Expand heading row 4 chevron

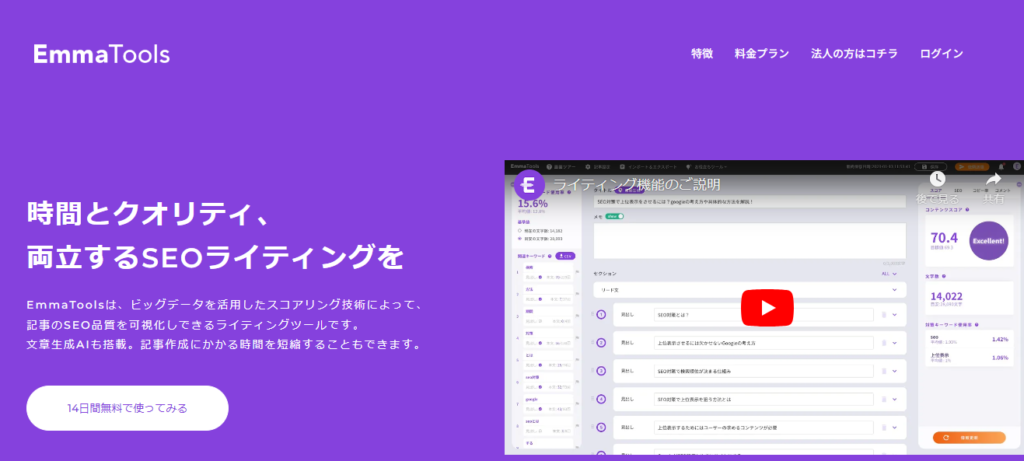coord(895,399)
